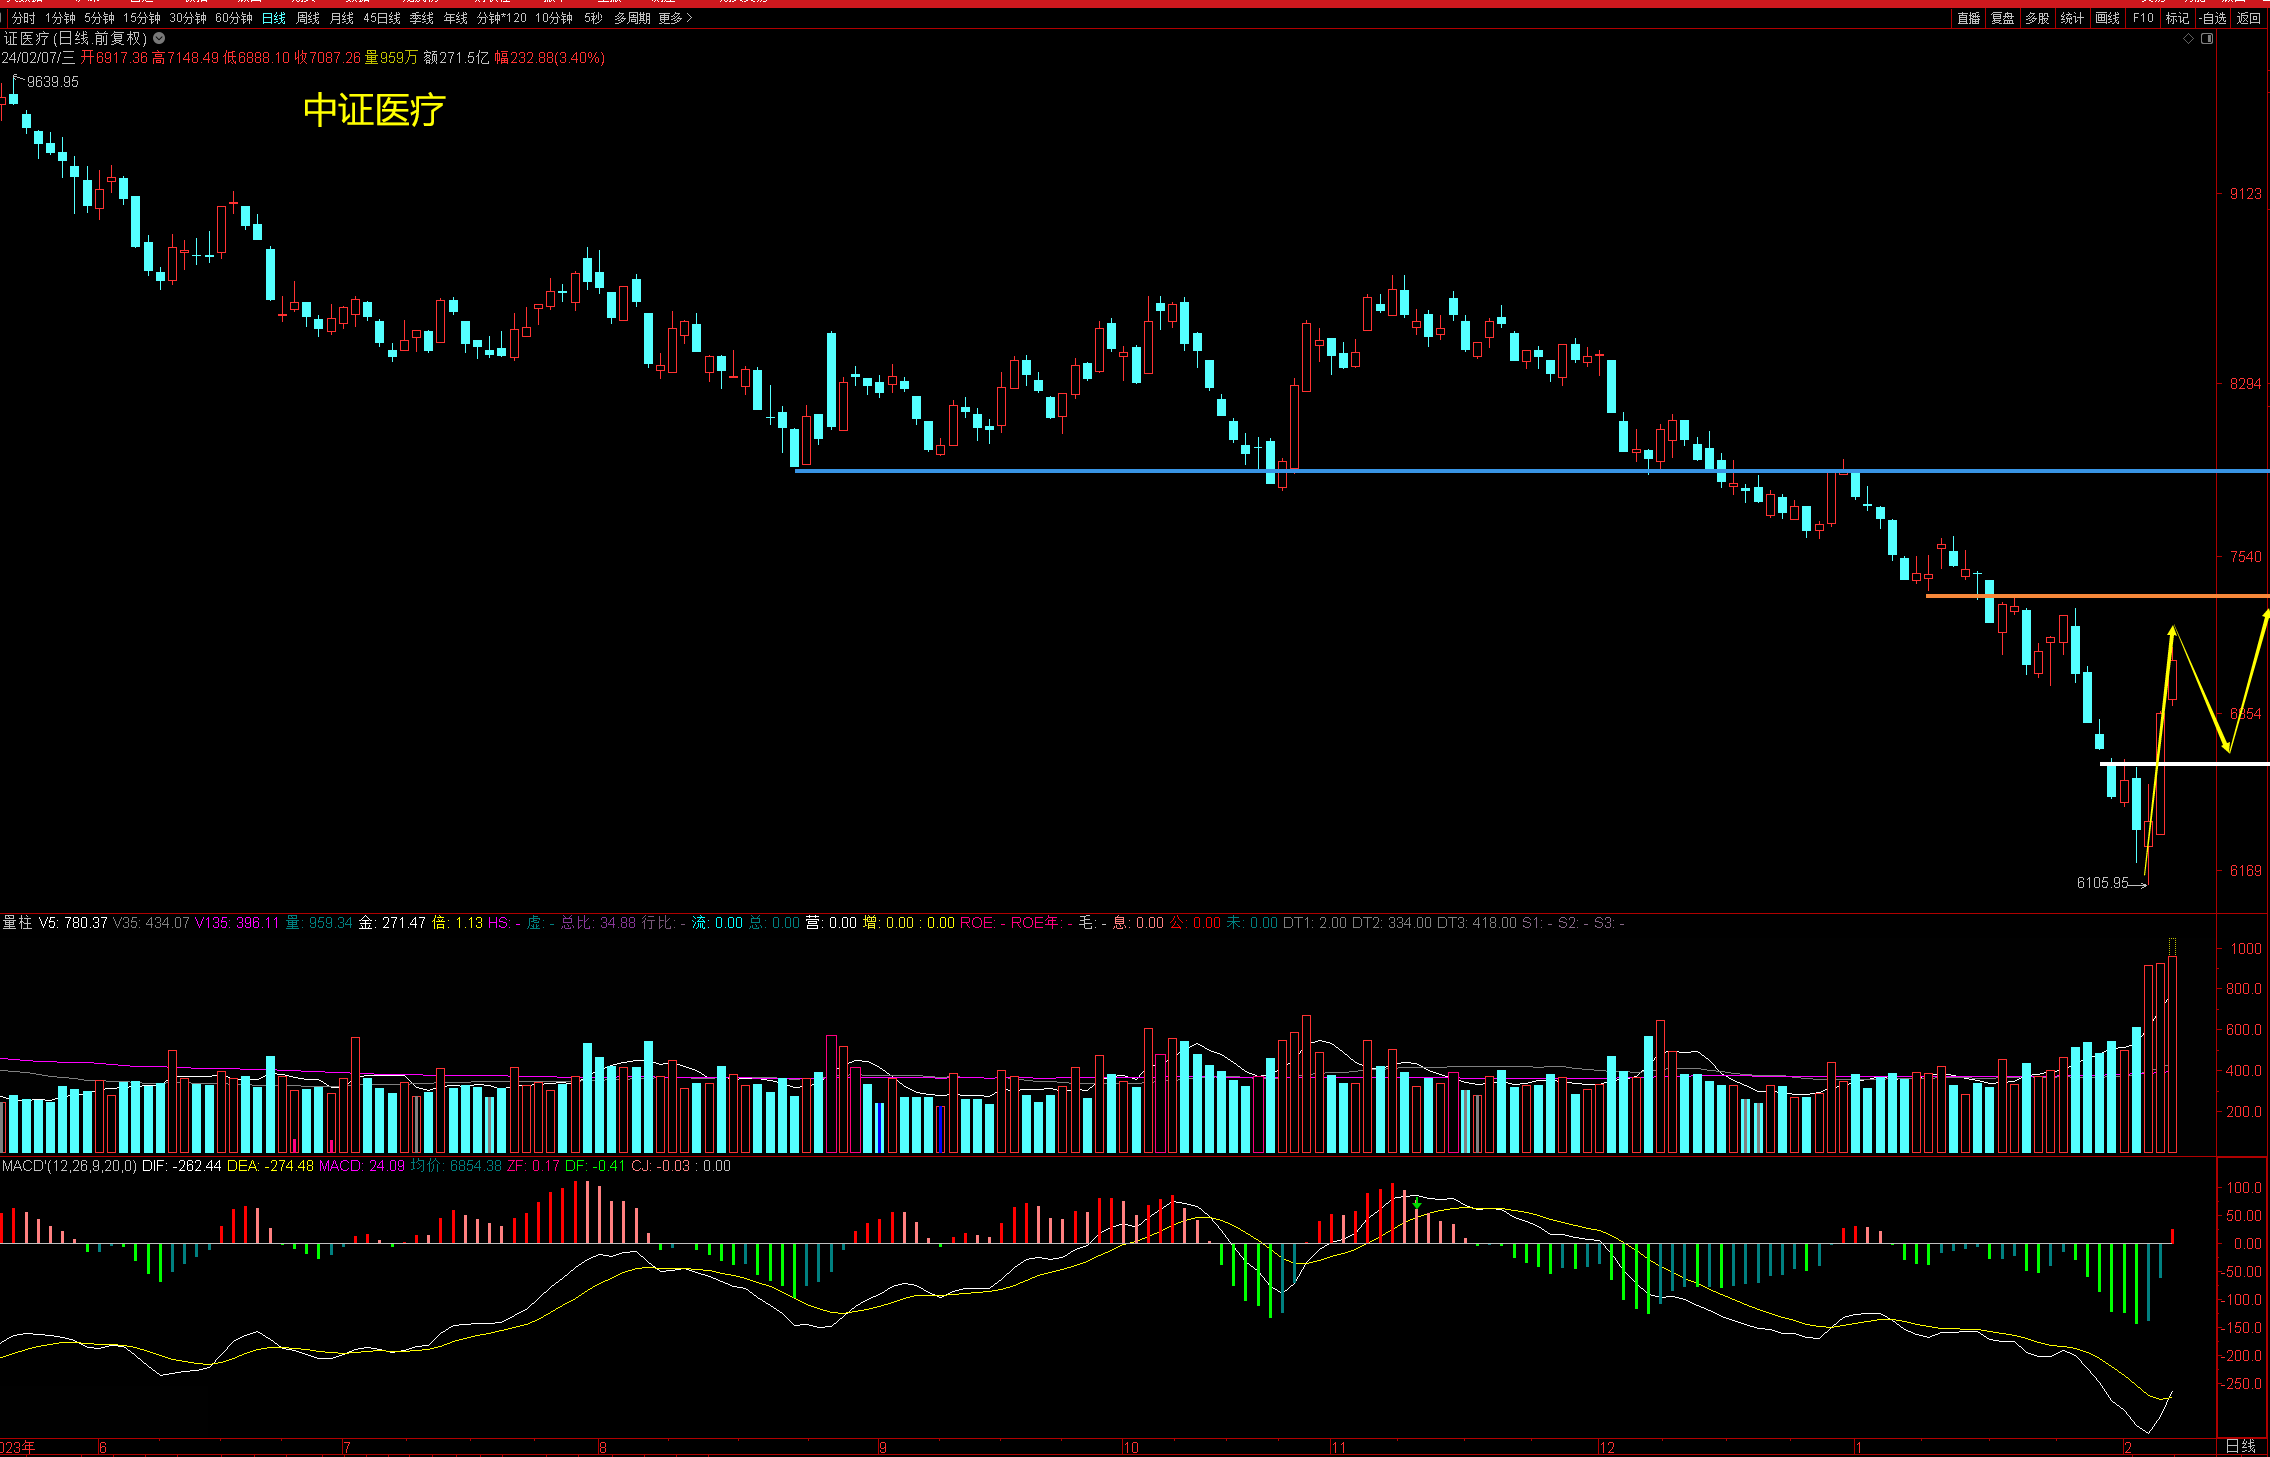Click the diamond icon above chart

2188,38
